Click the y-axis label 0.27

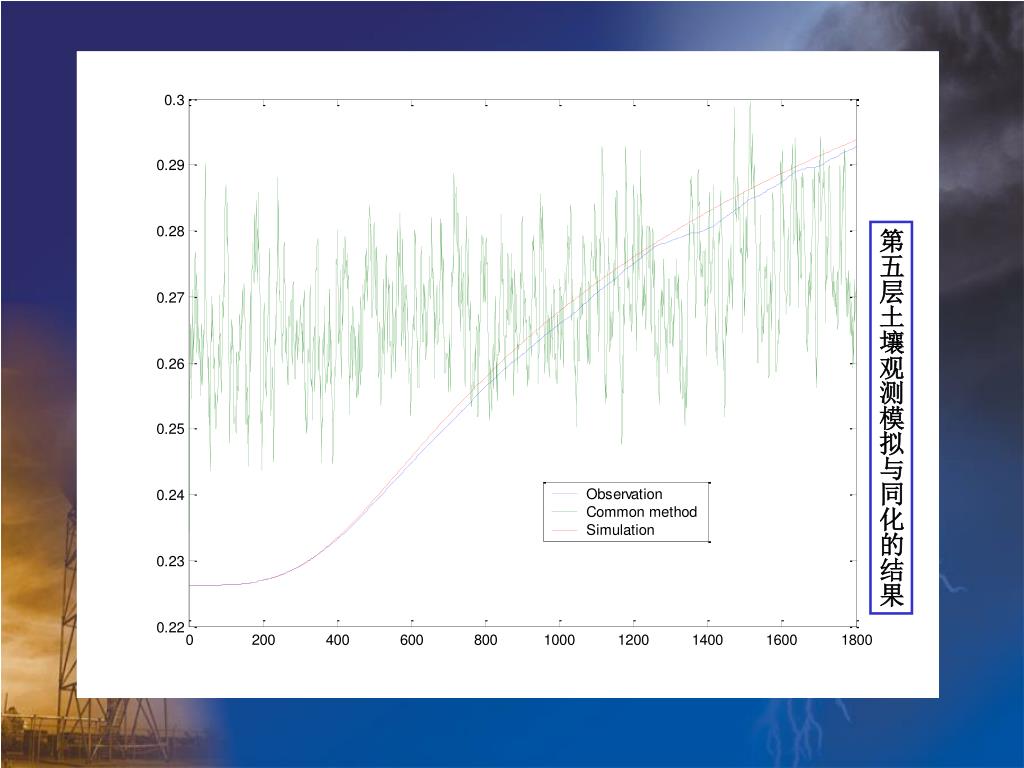coord(170,298)
